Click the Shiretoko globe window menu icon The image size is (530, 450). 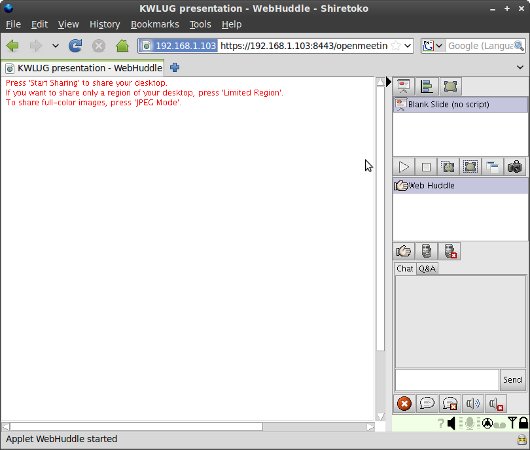8,8
